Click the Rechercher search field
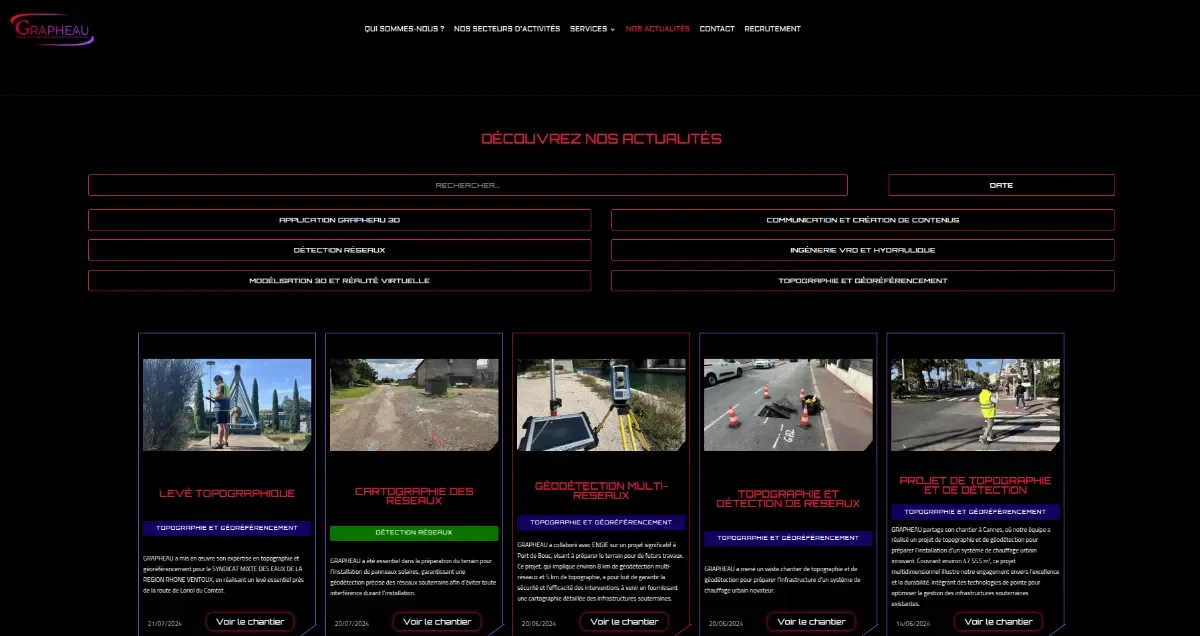The width and height of the screenshot is (1200, 636). pyautogui.click(x=467, y=184)
